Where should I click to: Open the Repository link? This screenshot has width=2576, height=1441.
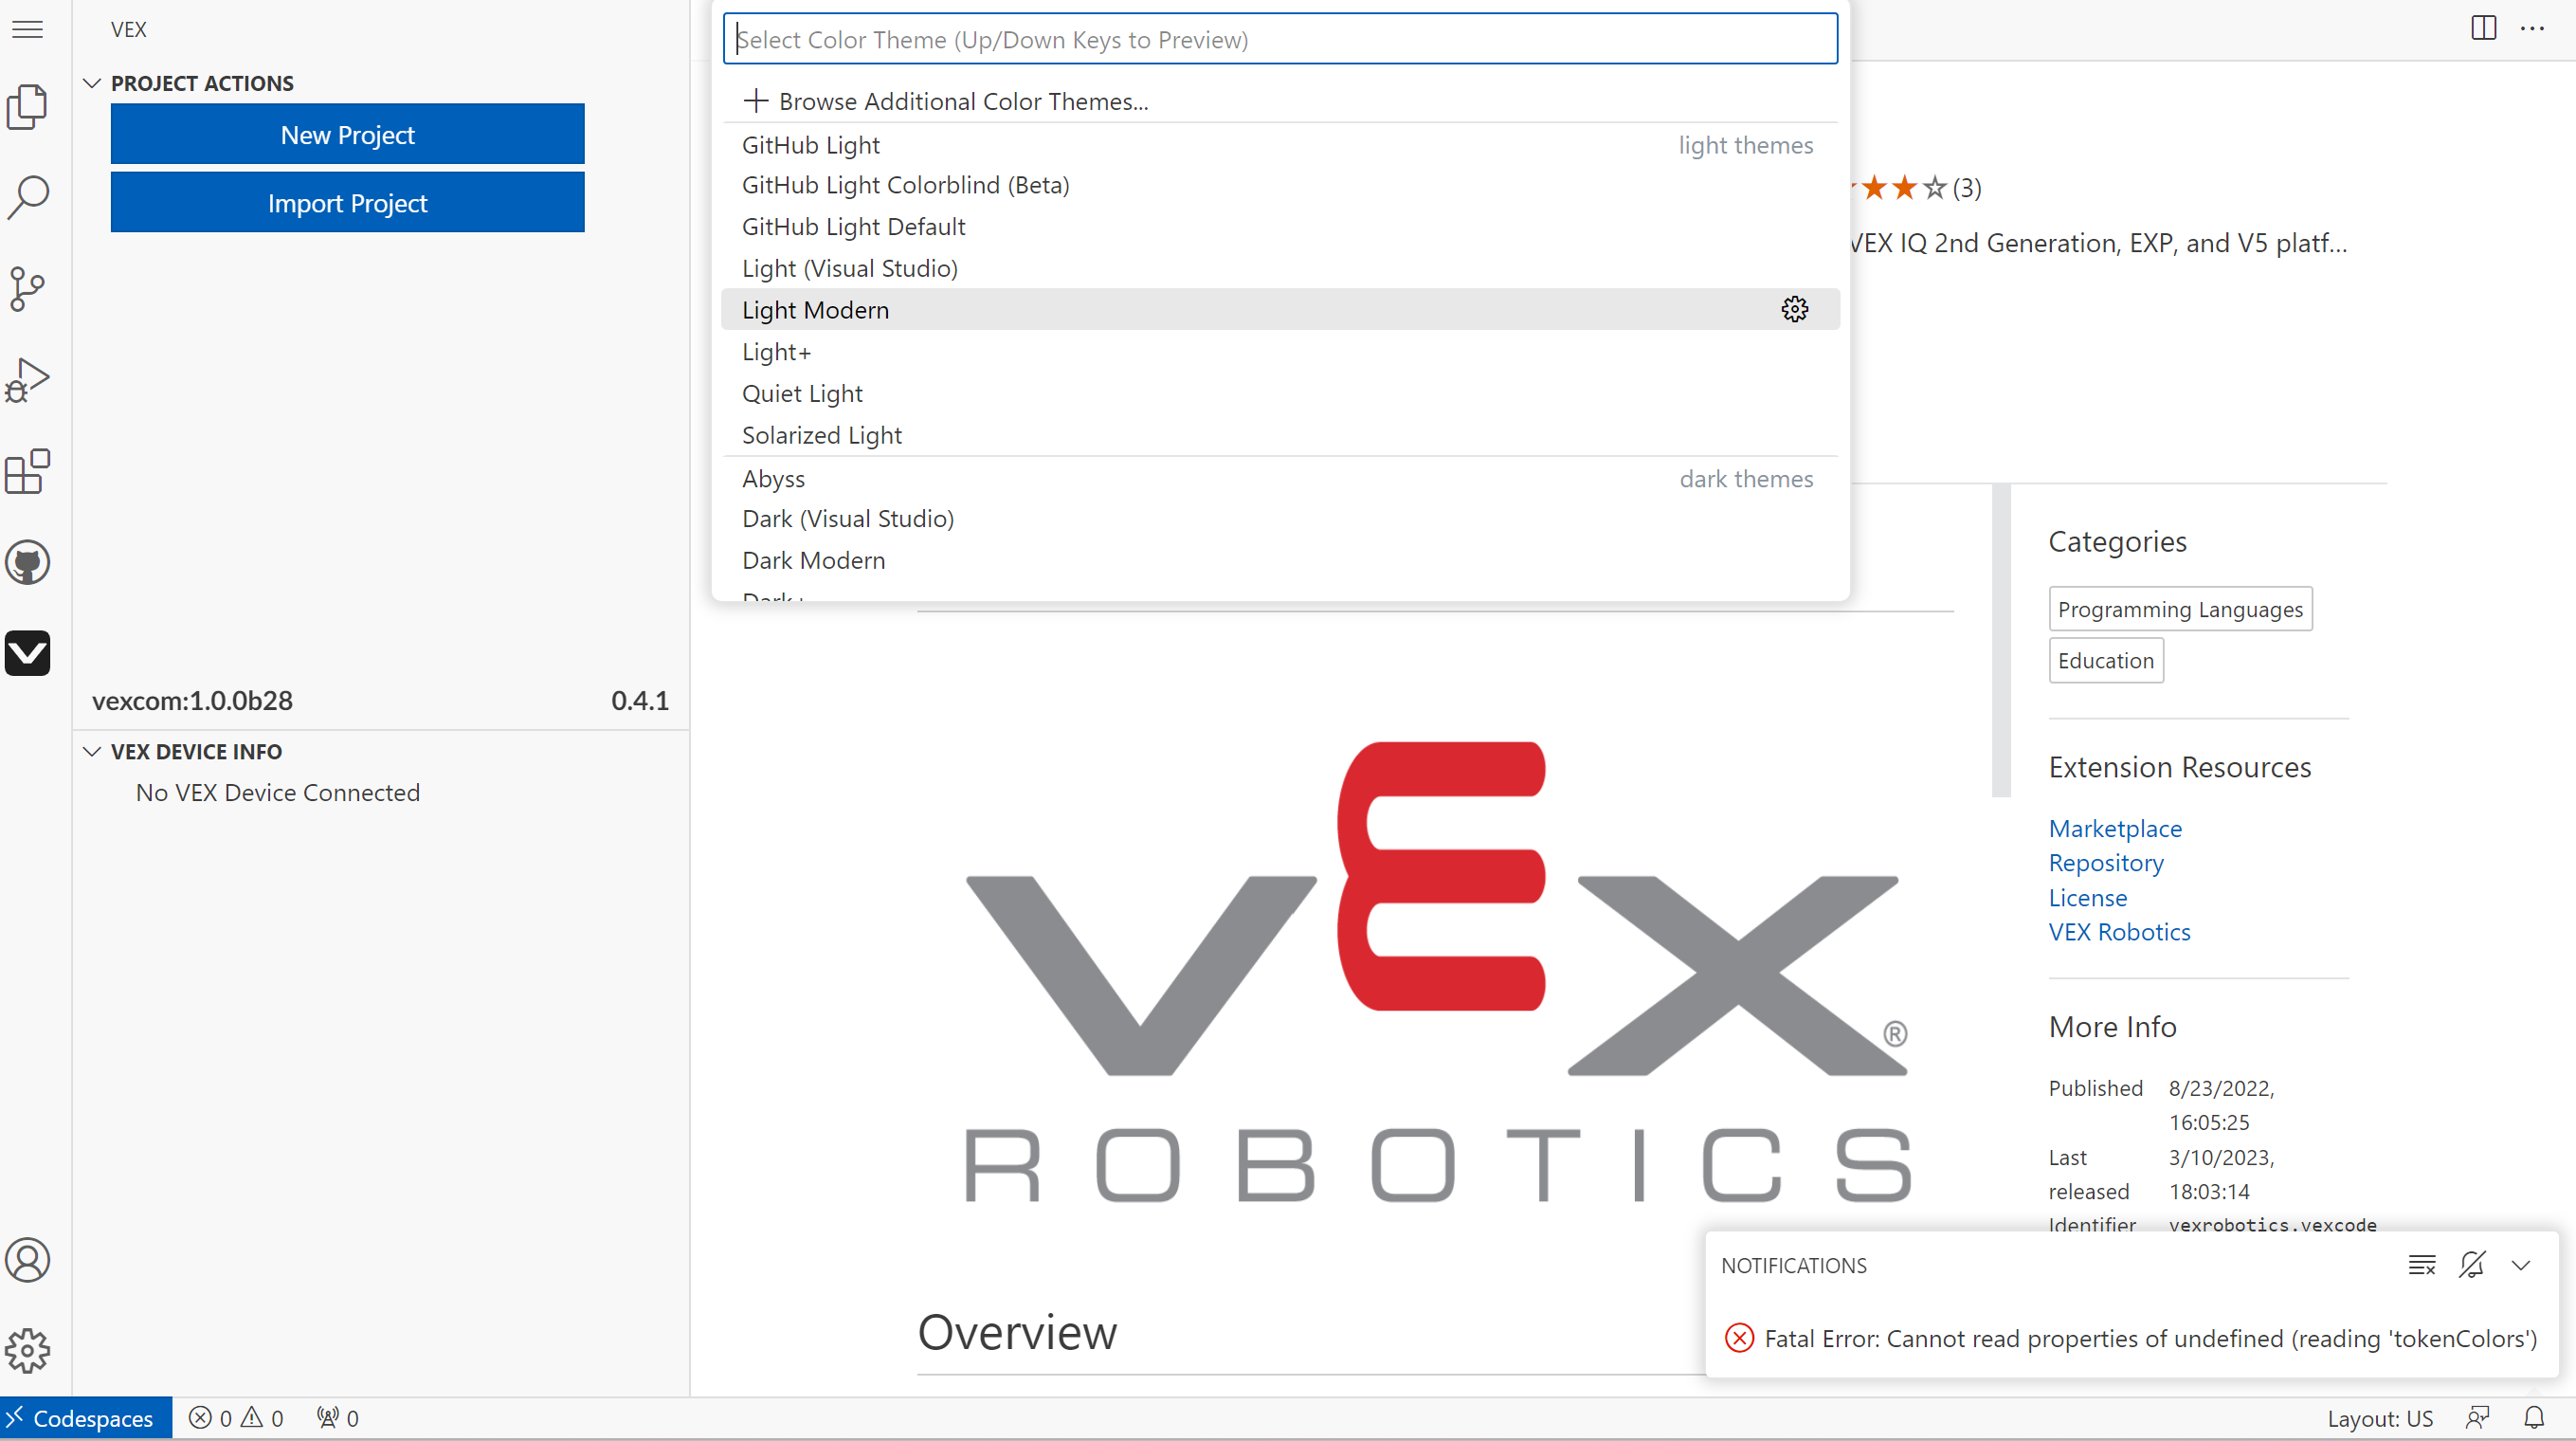point(2105,862)
